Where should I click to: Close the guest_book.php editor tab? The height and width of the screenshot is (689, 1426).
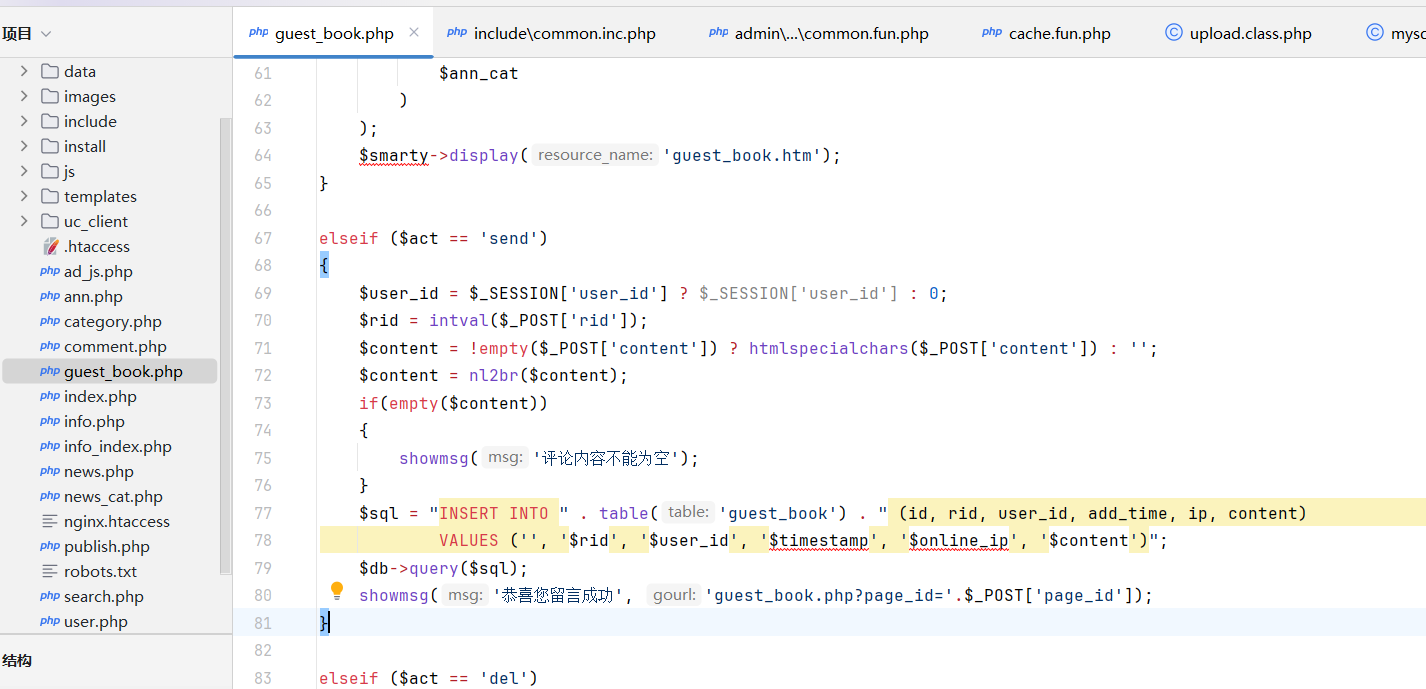pyautogui.click(x=414, y=33)
